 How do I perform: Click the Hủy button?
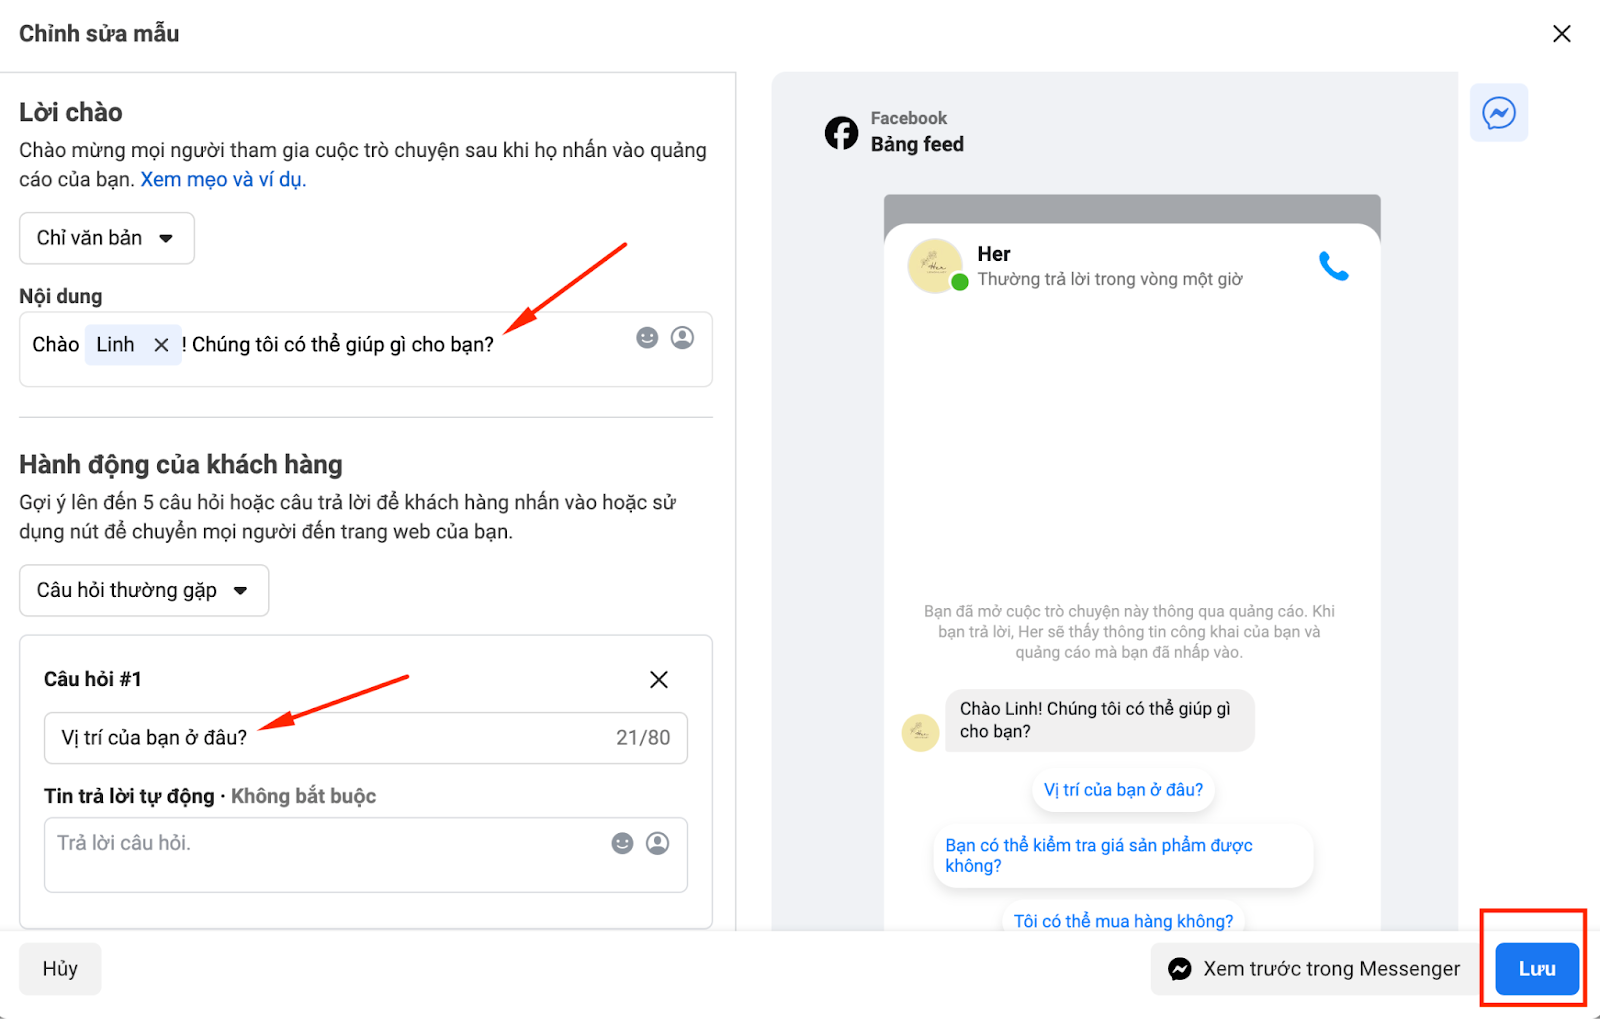60,968
